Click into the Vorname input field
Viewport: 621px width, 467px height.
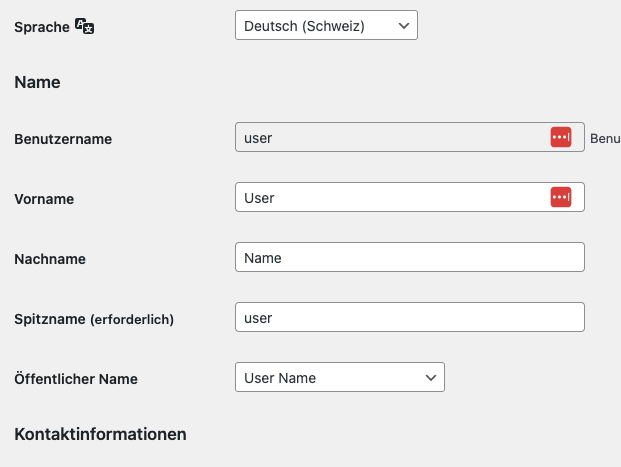(390, 198)
